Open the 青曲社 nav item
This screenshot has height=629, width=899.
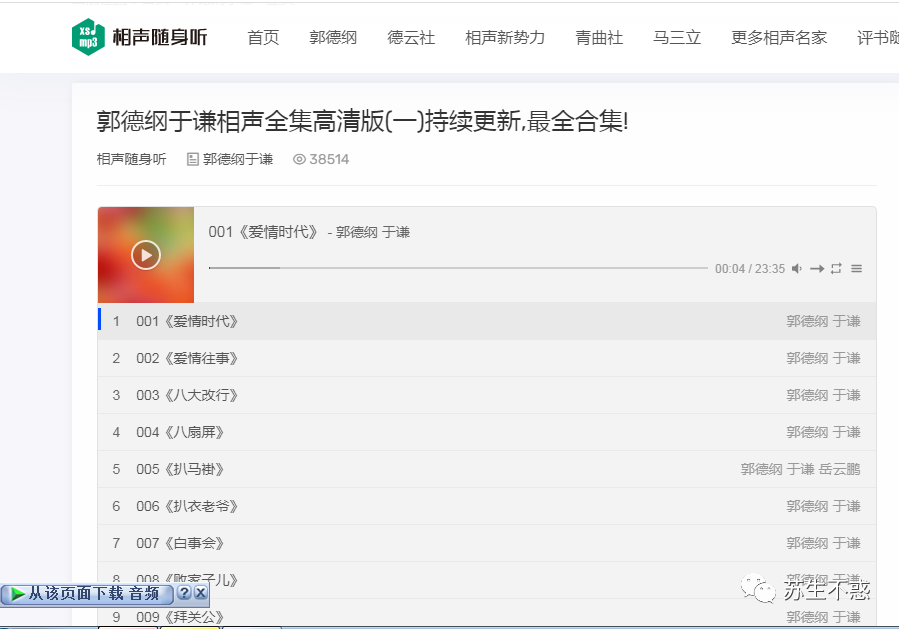coord(599,37)
